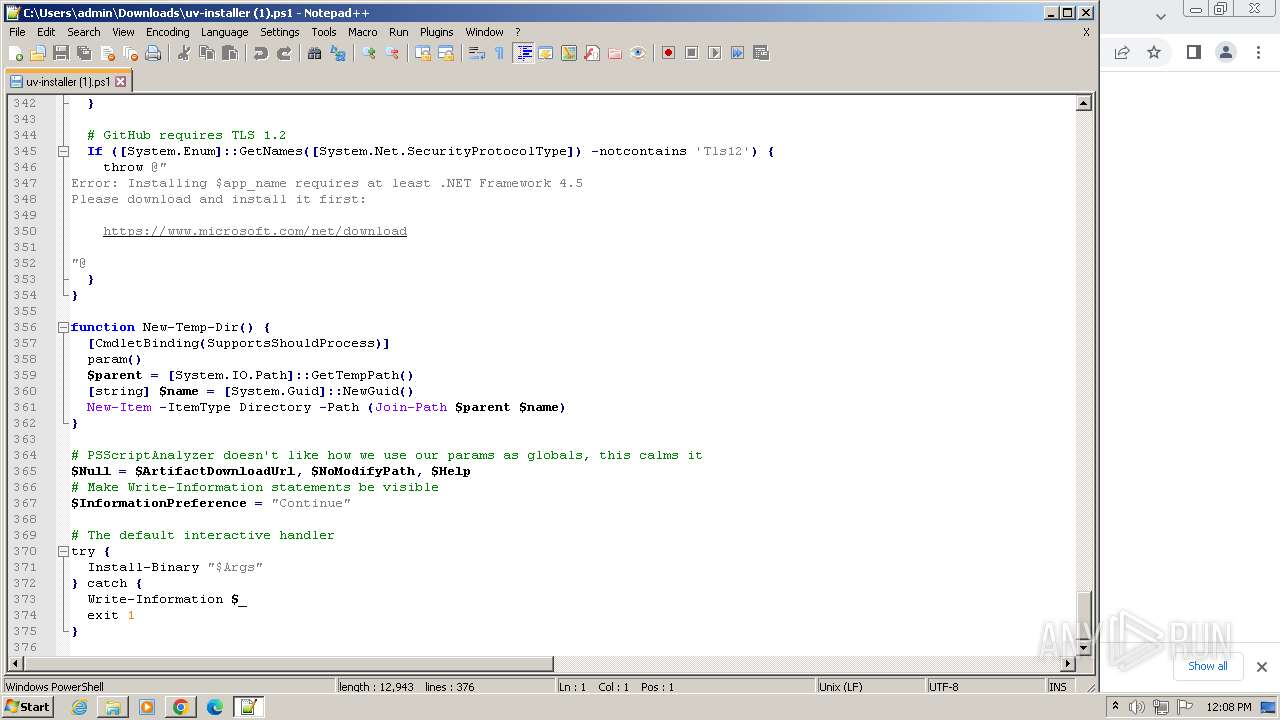Viewport: 1280px width, 720px height.
Task: Open the Language menu
Action: click(x=224, y=32)
